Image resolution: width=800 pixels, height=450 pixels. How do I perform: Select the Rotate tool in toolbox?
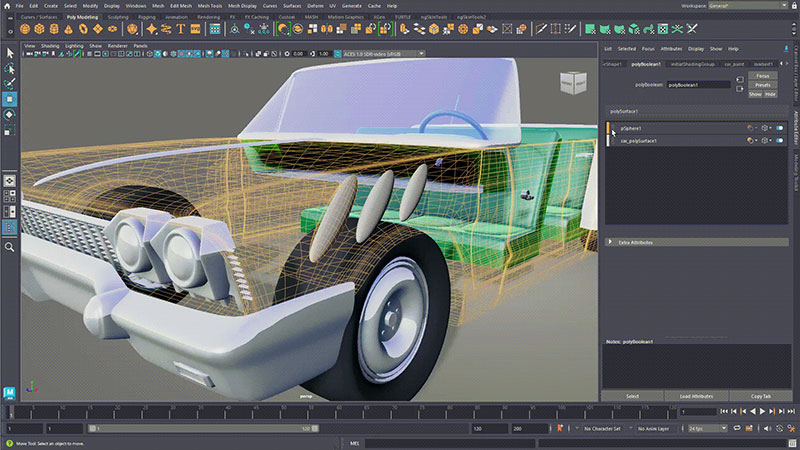pyautogui.click(x=10, y=115)
